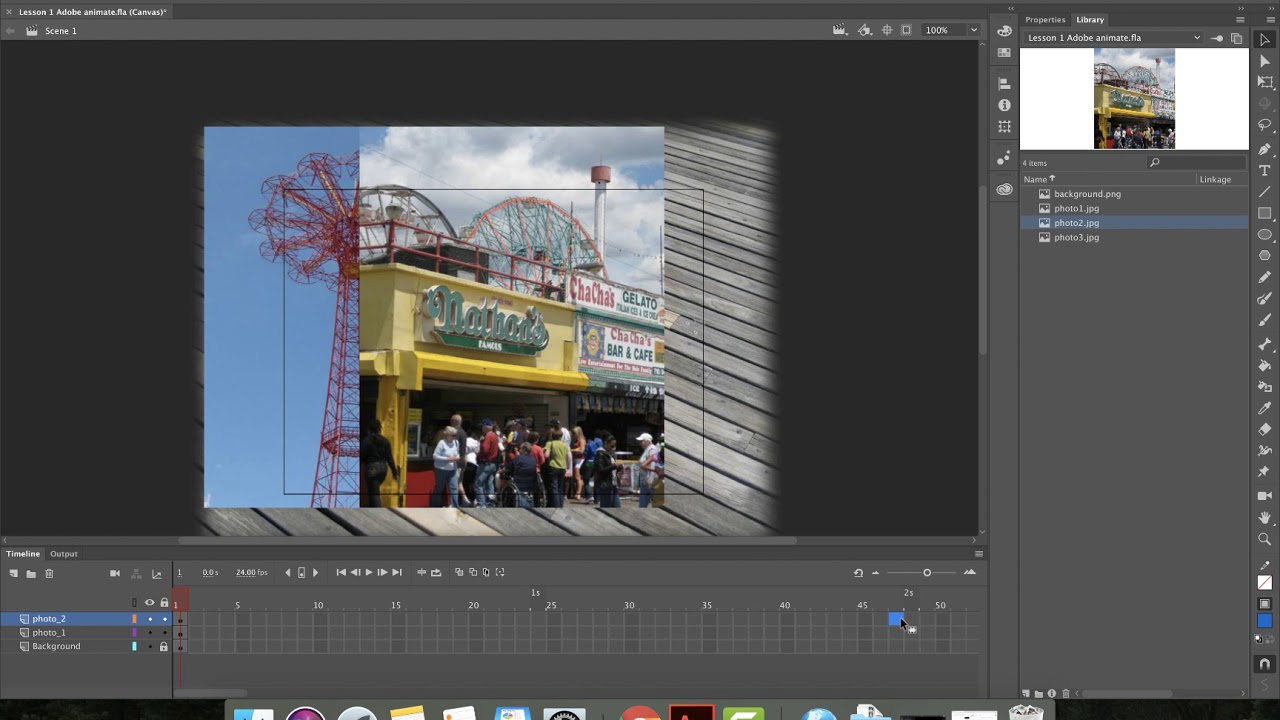Unlock the Background layer
Viewport: 1280px width, 720px height.
pyautogui.click(x=164, y=647)
